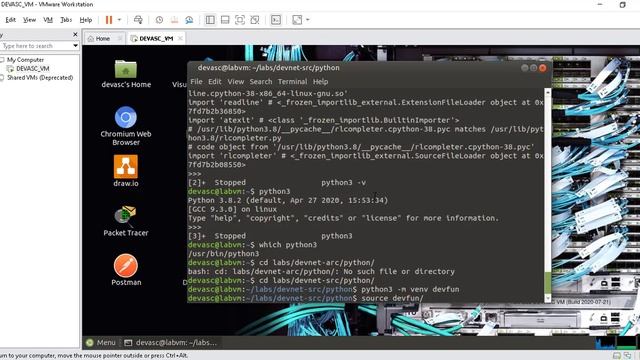
Task: Open the power options dropdown arrow
Action: (119, 20)
